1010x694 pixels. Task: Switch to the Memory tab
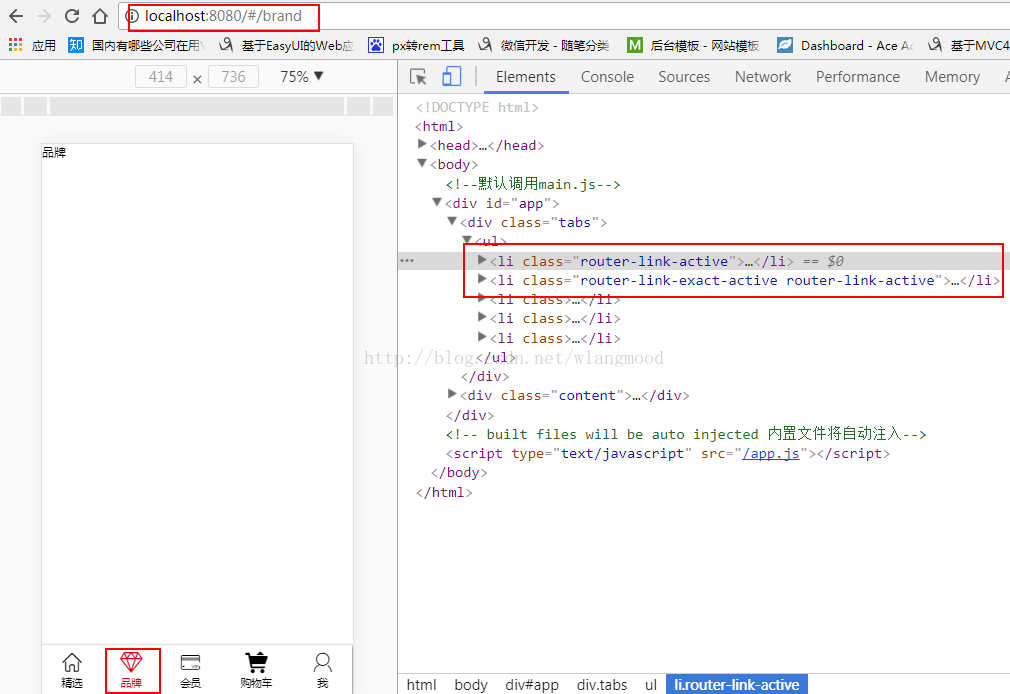click(x=953, y=77)
